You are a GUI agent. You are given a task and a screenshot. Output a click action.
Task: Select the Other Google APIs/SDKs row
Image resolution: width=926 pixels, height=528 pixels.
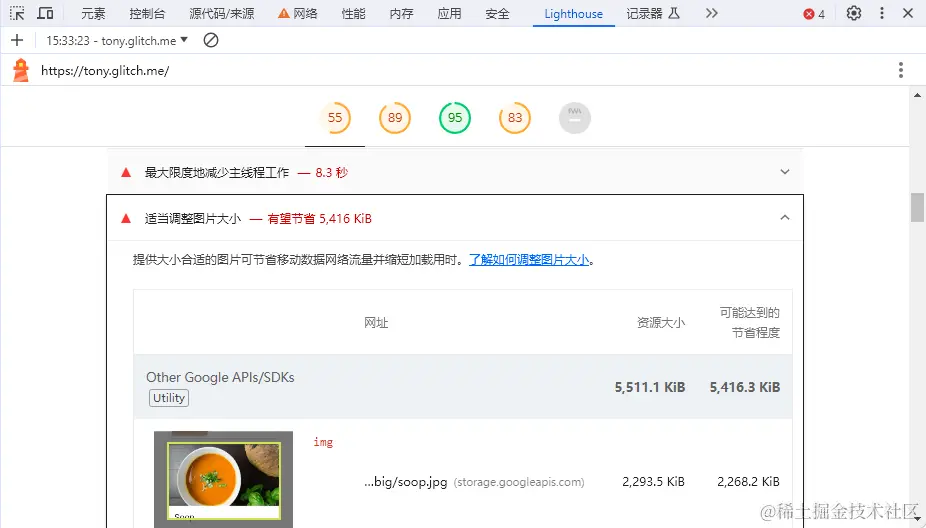pos(463,387)
